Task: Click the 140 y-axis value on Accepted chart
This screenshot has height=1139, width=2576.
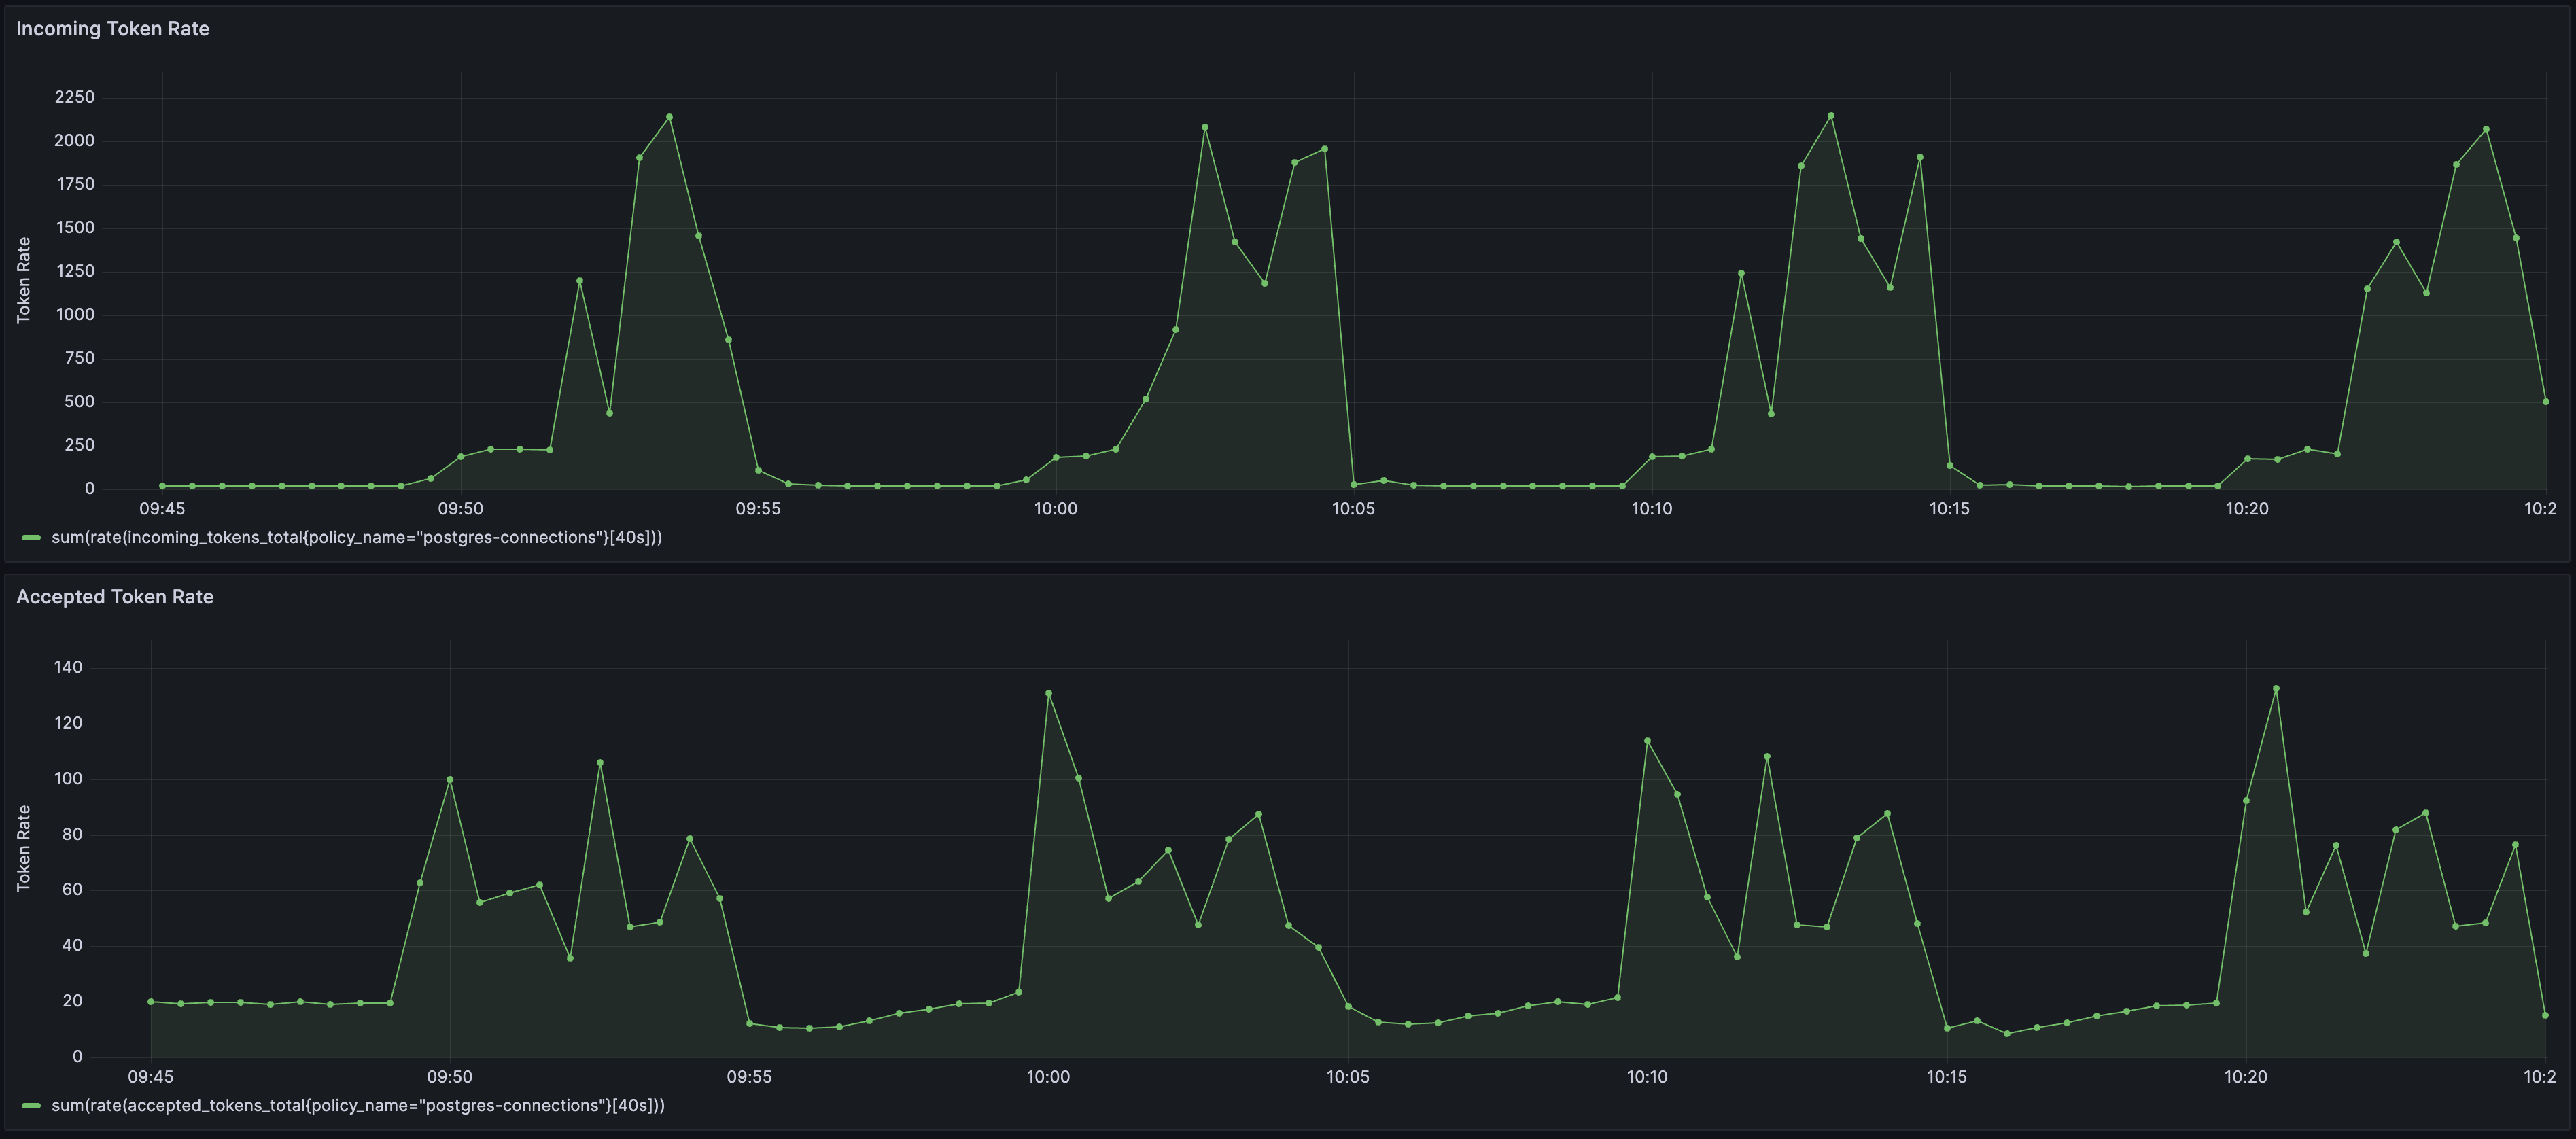Action: click(69, 667)
